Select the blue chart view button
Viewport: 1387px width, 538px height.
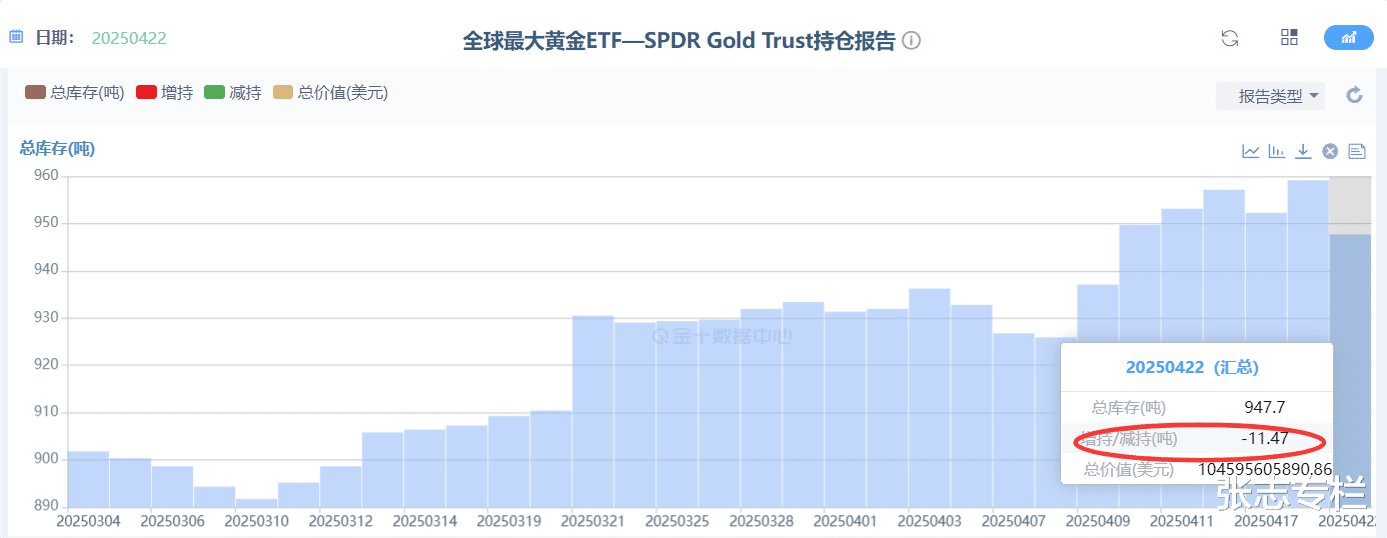1348,38
